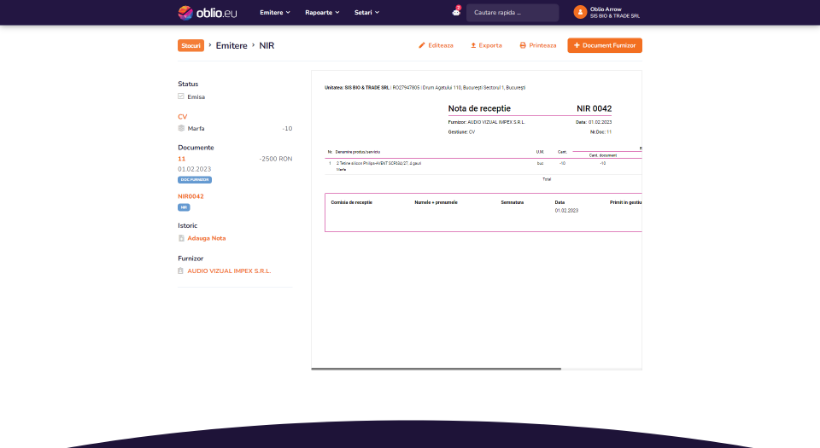Click the printer icon beside Printeaza

point(522,45)
